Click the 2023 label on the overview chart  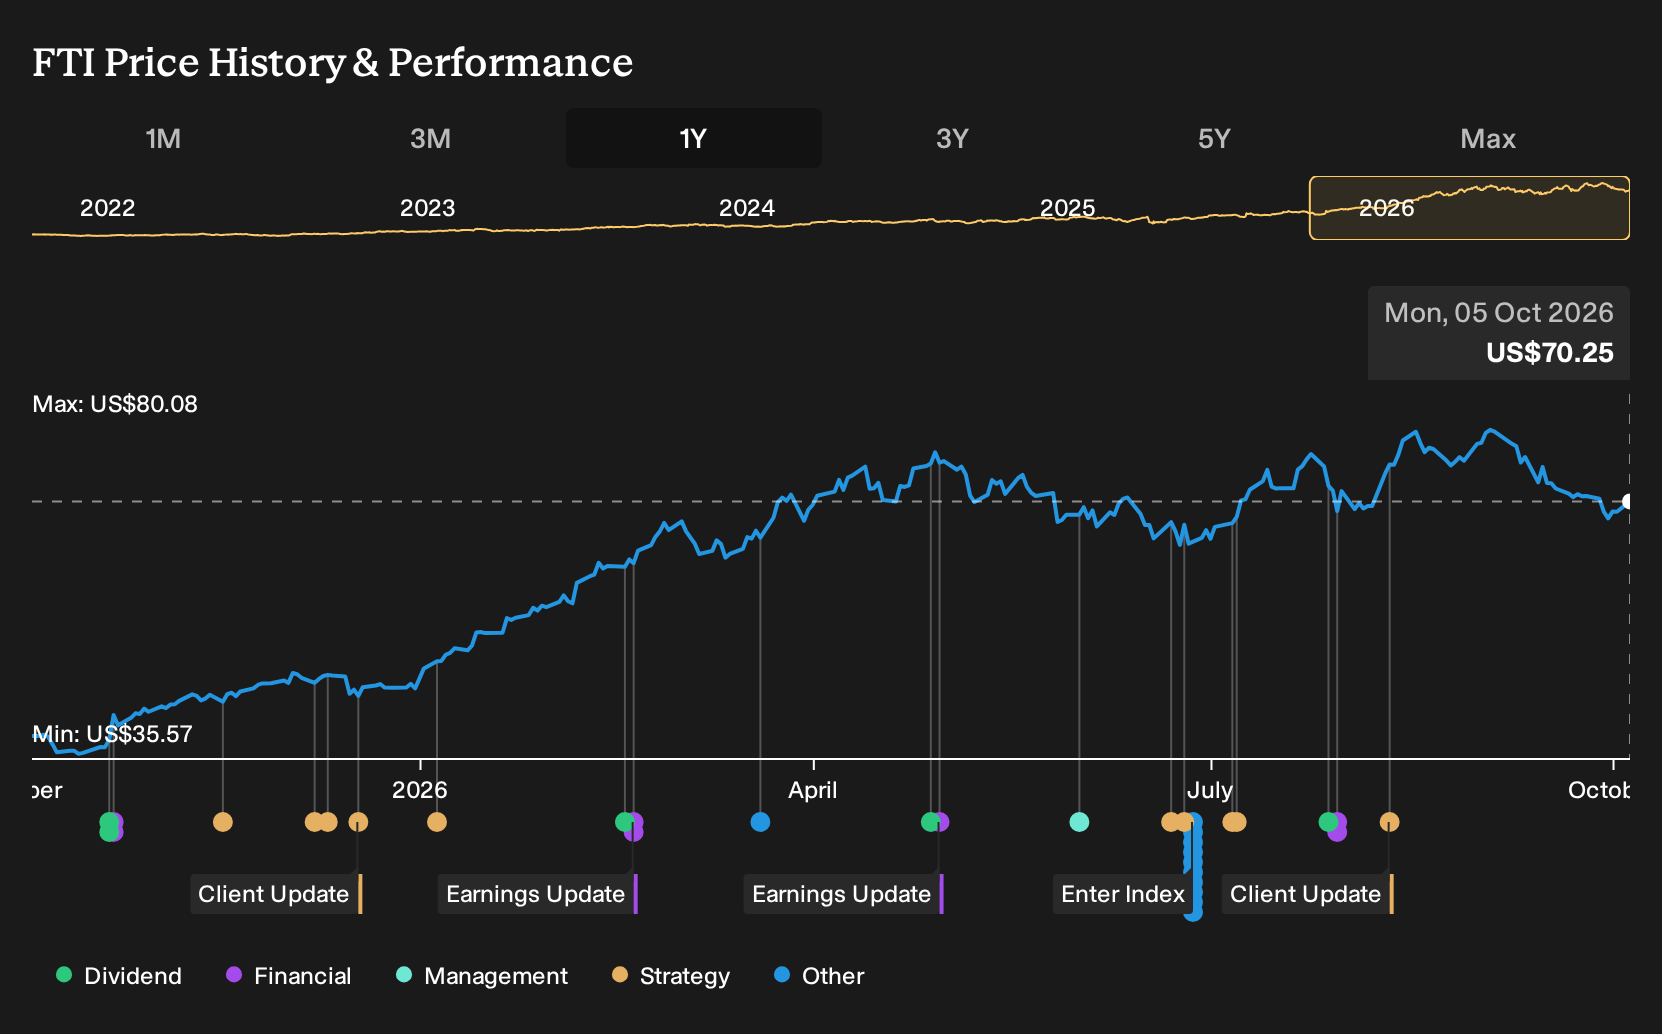coord(427,208)
